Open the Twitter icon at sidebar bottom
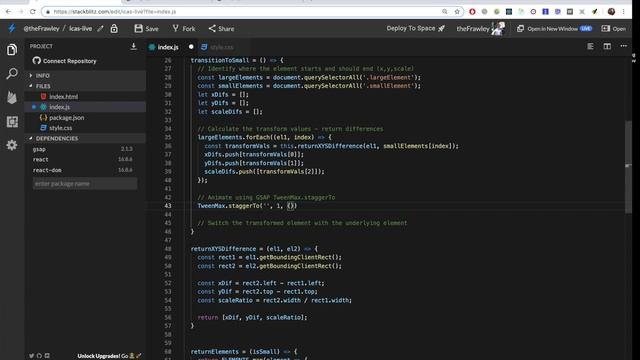This screenshot has width=640, height=360. tap(31, 356)
